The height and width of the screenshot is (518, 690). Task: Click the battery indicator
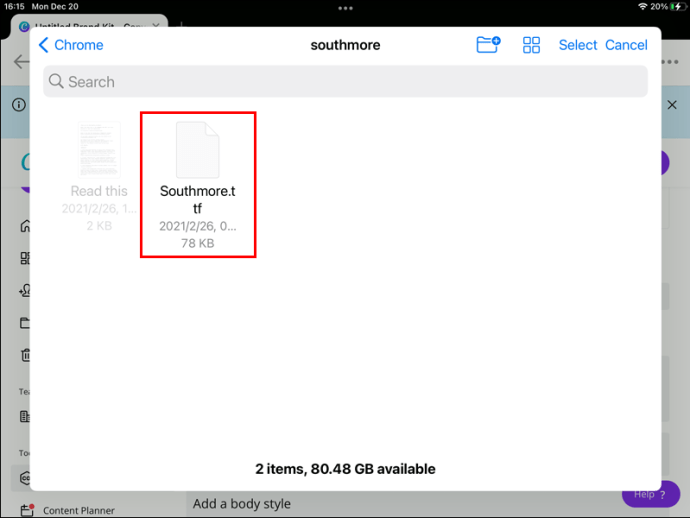pos(678,6)
